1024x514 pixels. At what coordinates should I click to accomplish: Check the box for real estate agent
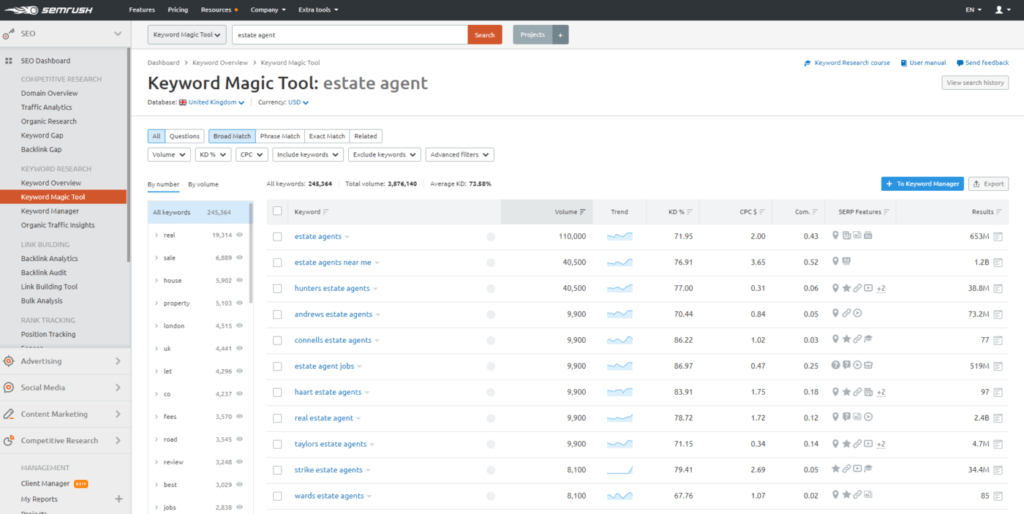pos(278,418)
